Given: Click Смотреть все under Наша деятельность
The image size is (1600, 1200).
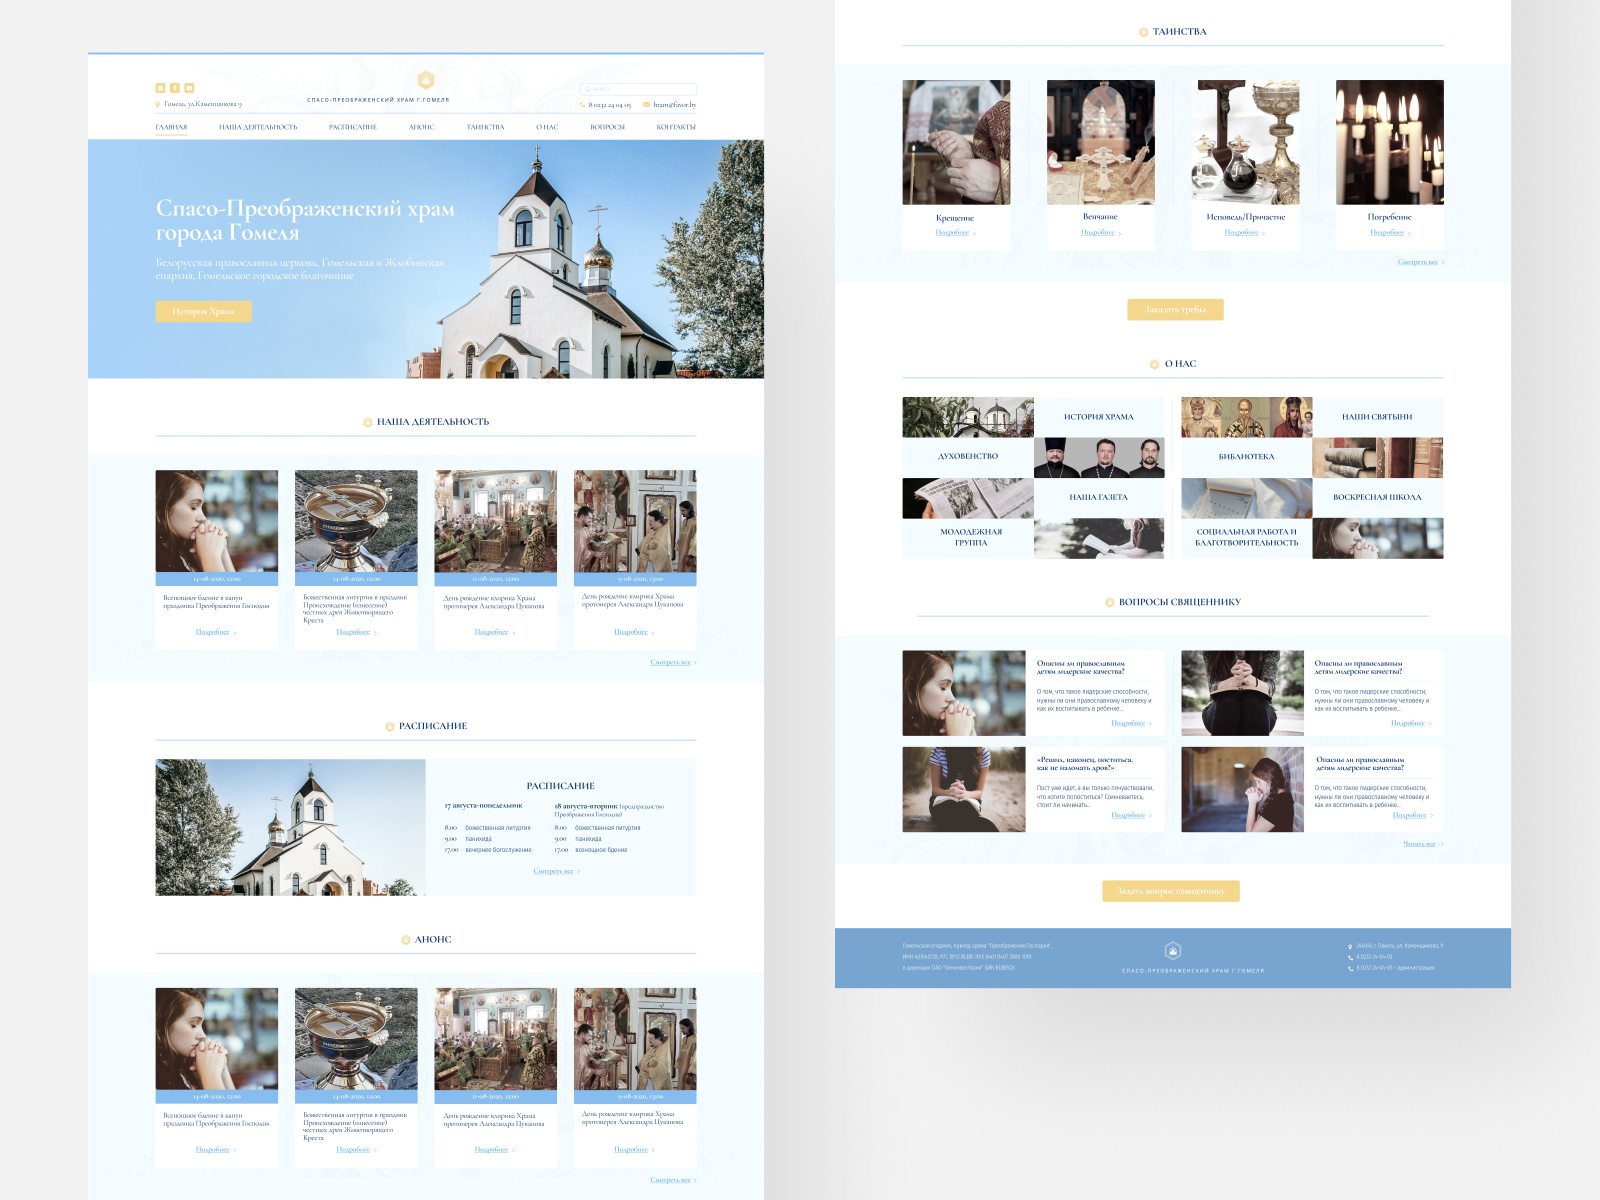Looking at the screenshot, I should 672,661.
